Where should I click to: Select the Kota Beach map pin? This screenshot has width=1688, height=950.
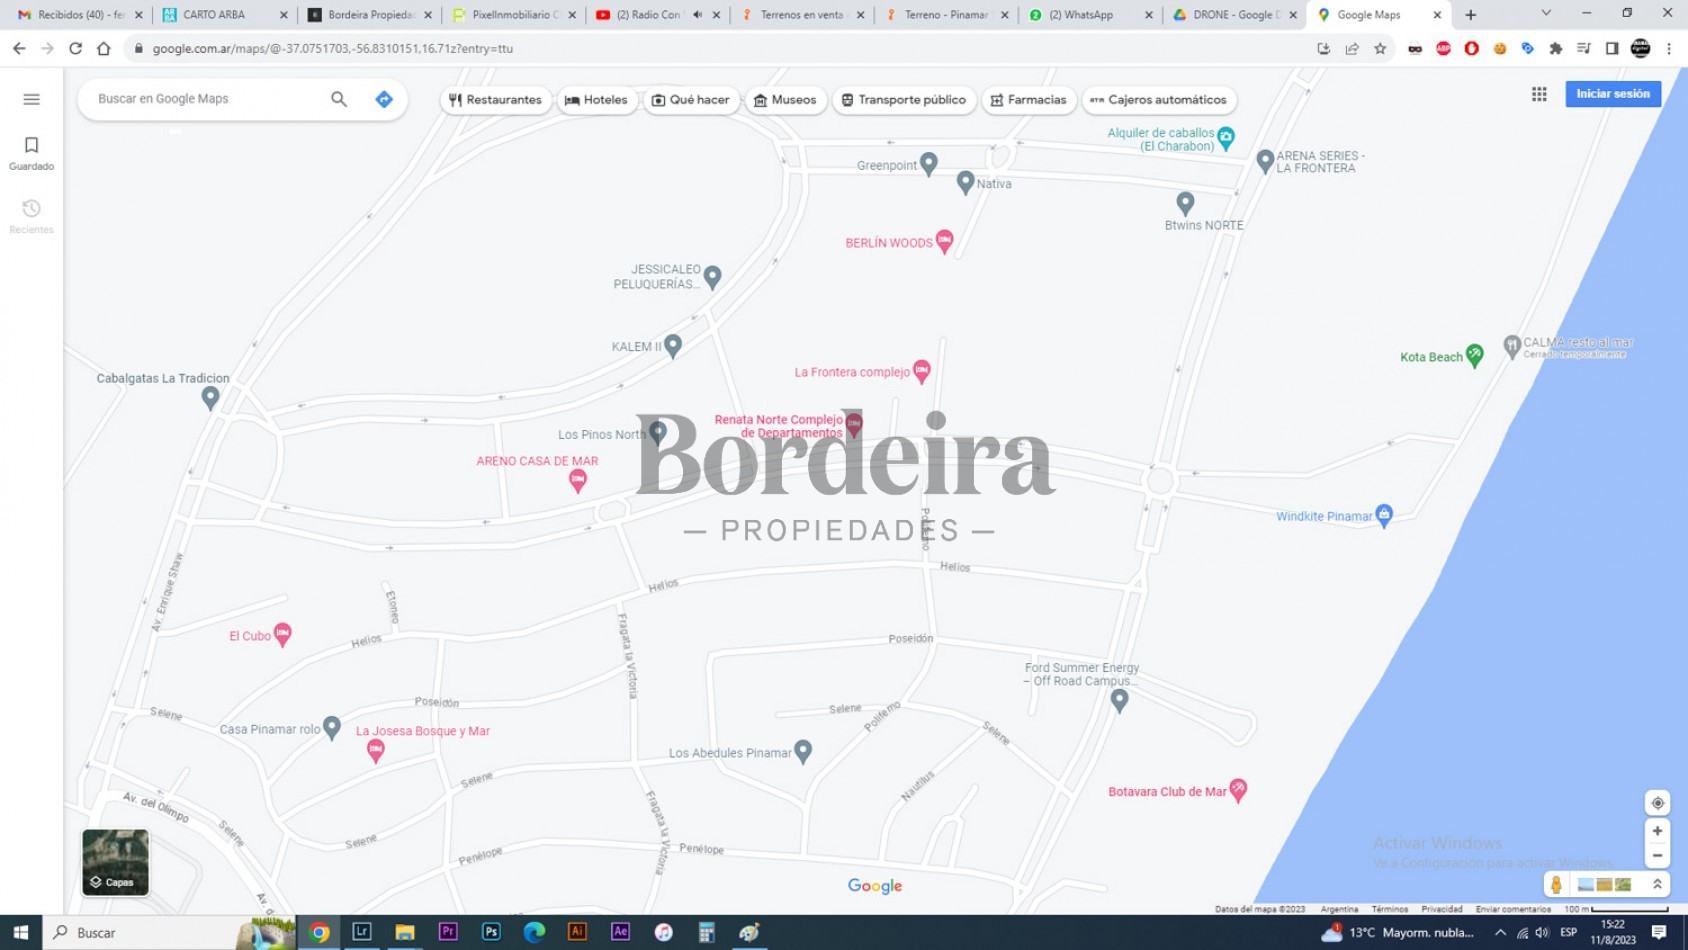pos(1474,356)
